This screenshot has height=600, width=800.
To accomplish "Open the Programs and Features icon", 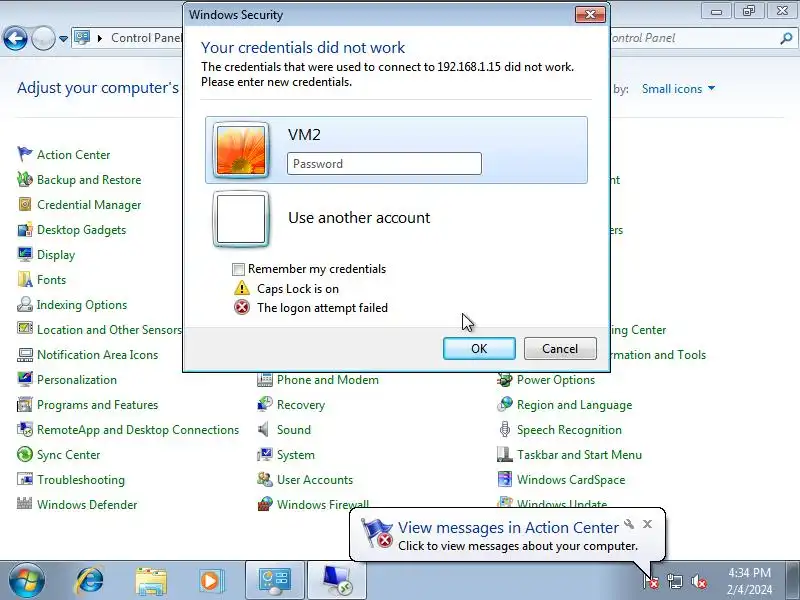I will click(x=24, y=404).
